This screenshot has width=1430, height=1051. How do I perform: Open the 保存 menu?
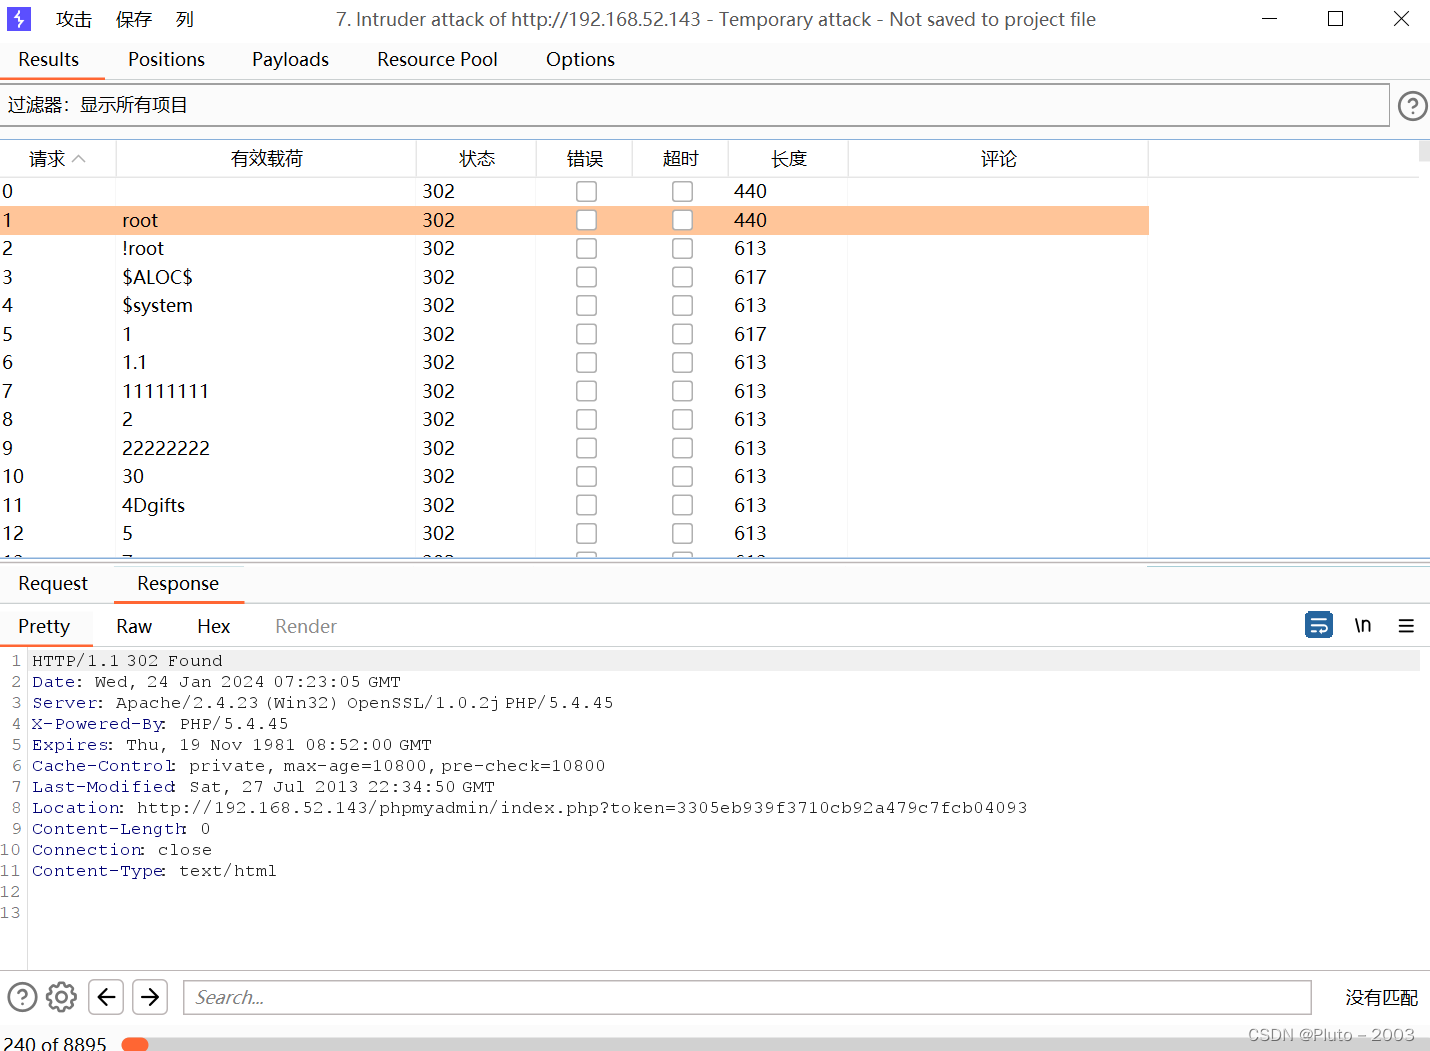[x=134, y=20]
